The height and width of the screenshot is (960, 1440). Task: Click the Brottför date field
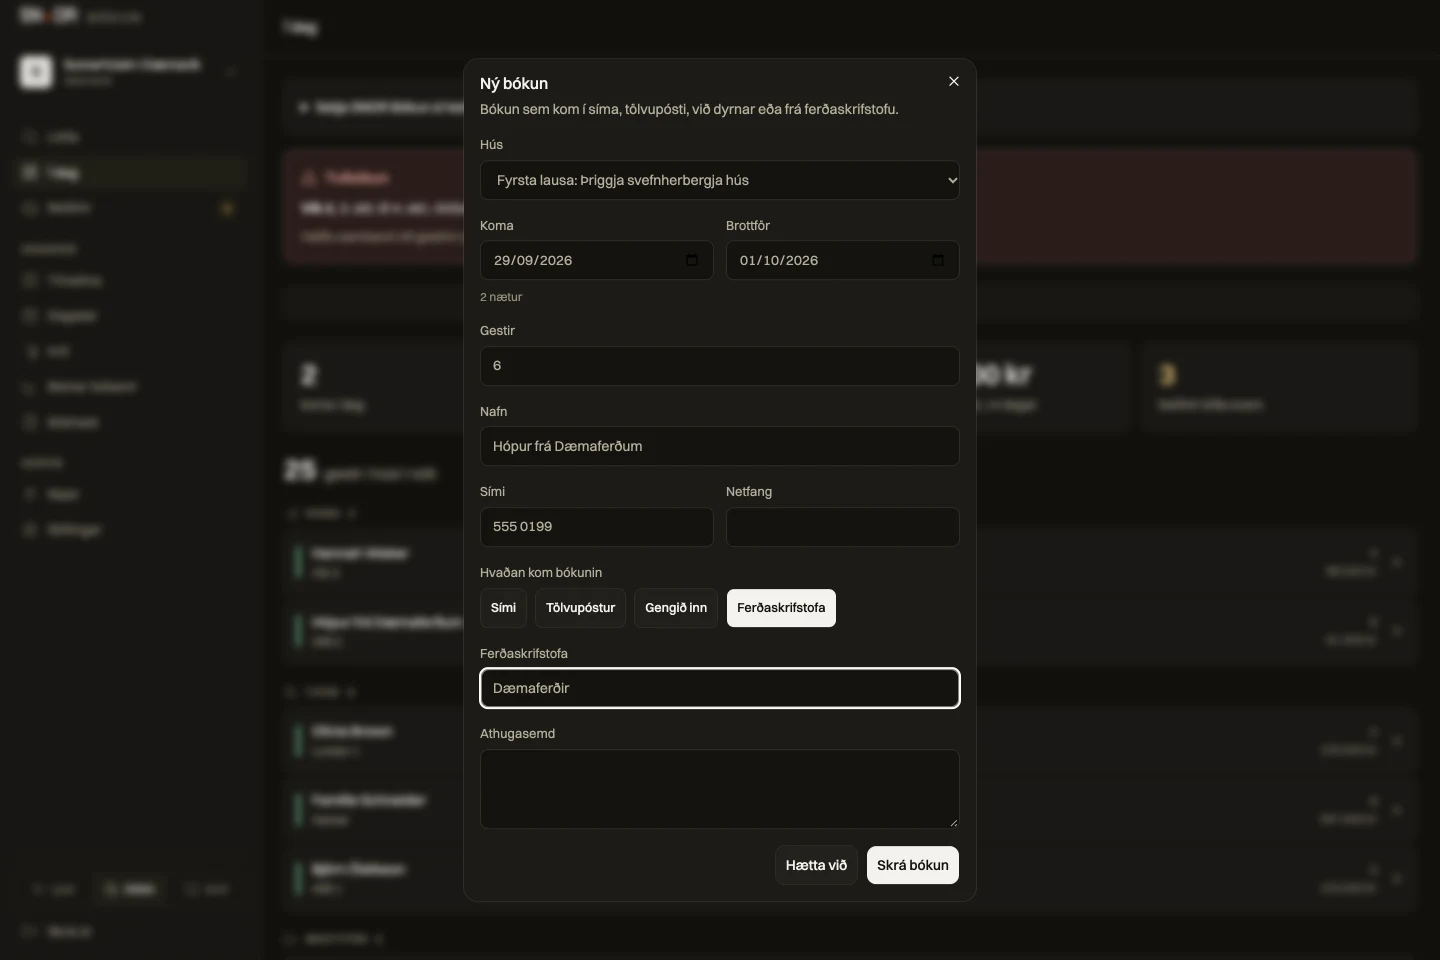(x=843, y=260)
